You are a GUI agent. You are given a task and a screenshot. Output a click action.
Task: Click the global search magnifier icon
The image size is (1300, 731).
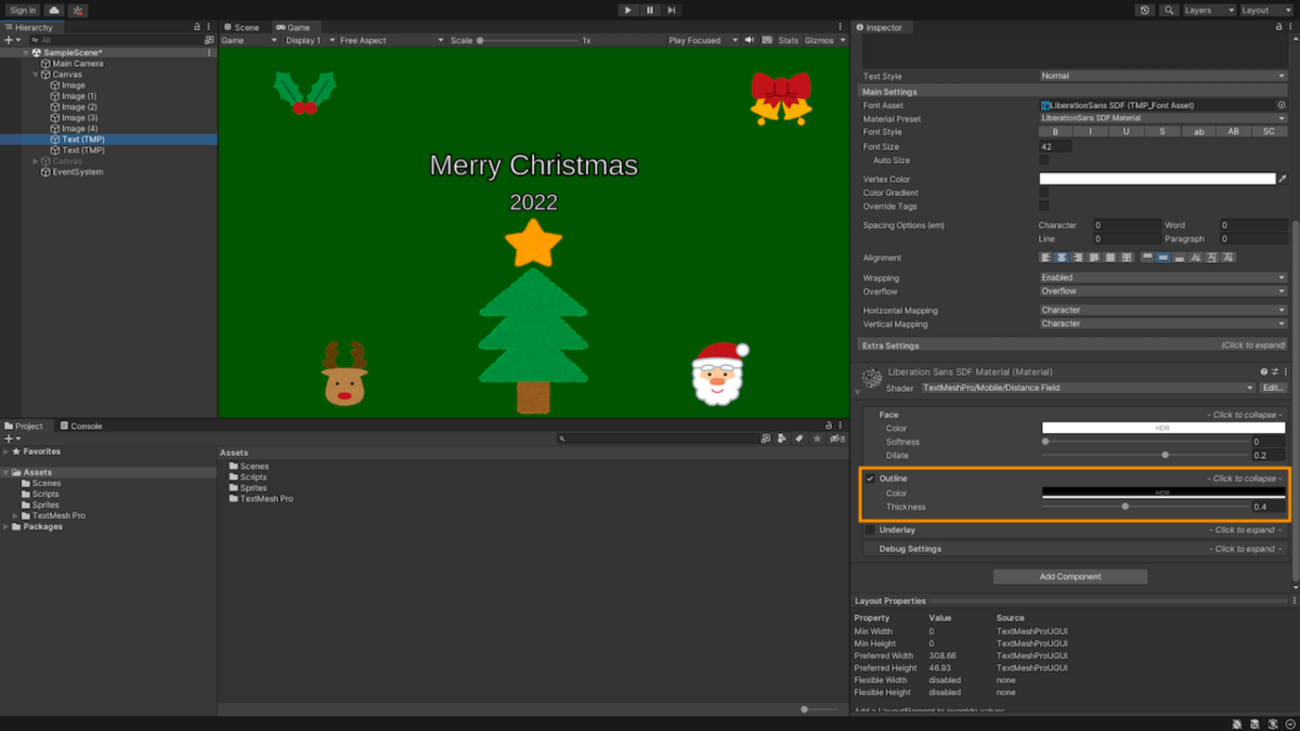pyautogui.click(x=1168, y=10)
